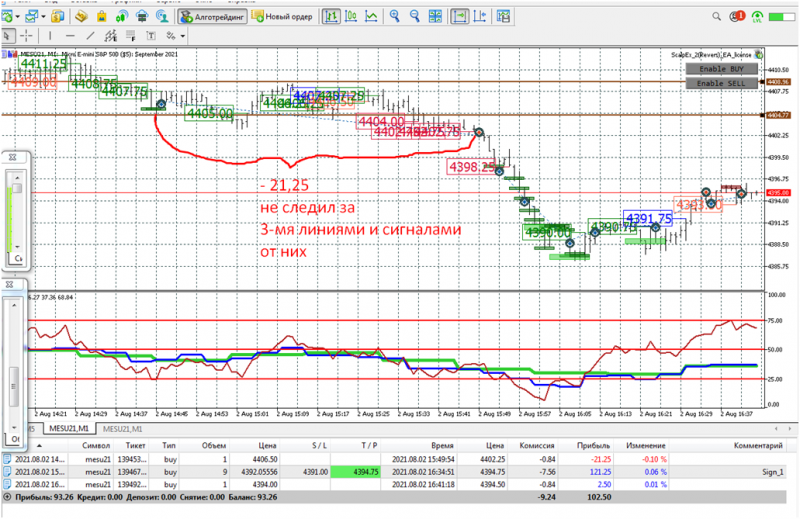
Task: Click upper panel scrollbar up arrow
Action: click(x=17, y=177)
